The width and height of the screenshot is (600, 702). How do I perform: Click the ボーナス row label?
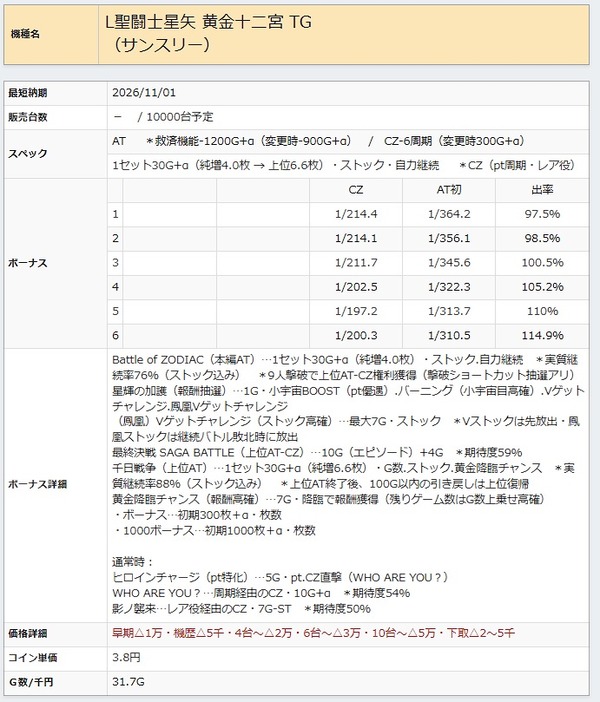click(x=28, y=263)
